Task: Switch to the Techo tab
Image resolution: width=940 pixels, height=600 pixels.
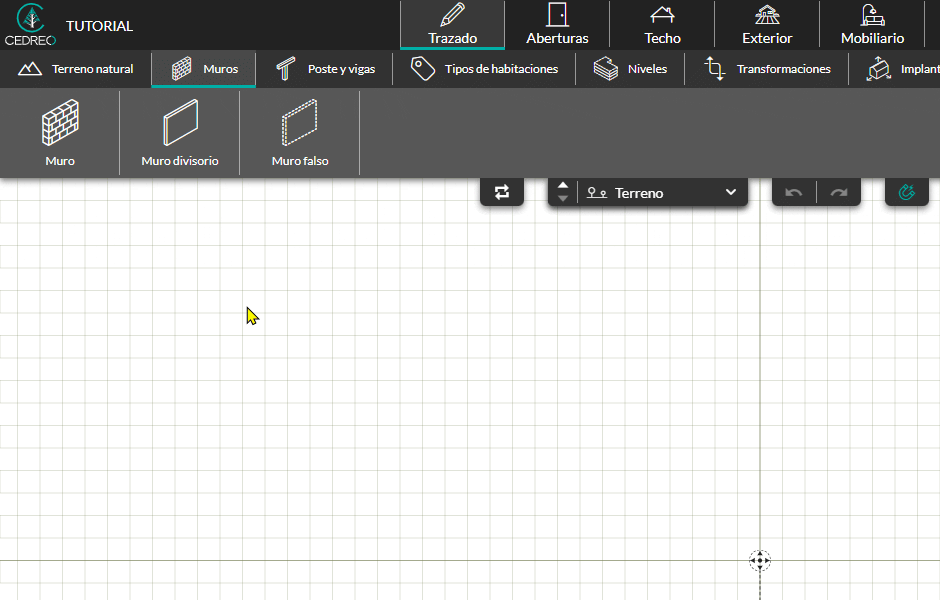Action: [662, 25]
